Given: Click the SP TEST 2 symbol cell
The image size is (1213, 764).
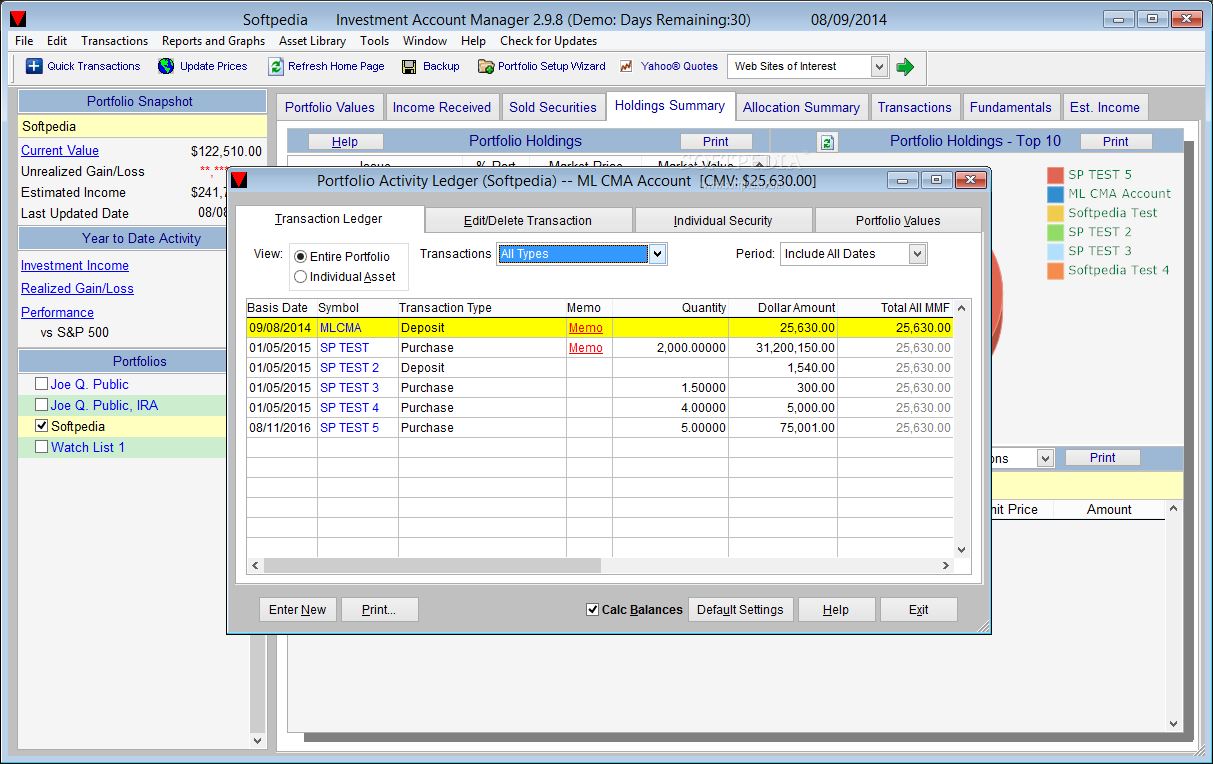Looking at the screenshot, I should pyautogui.click(x=357, y=368).
